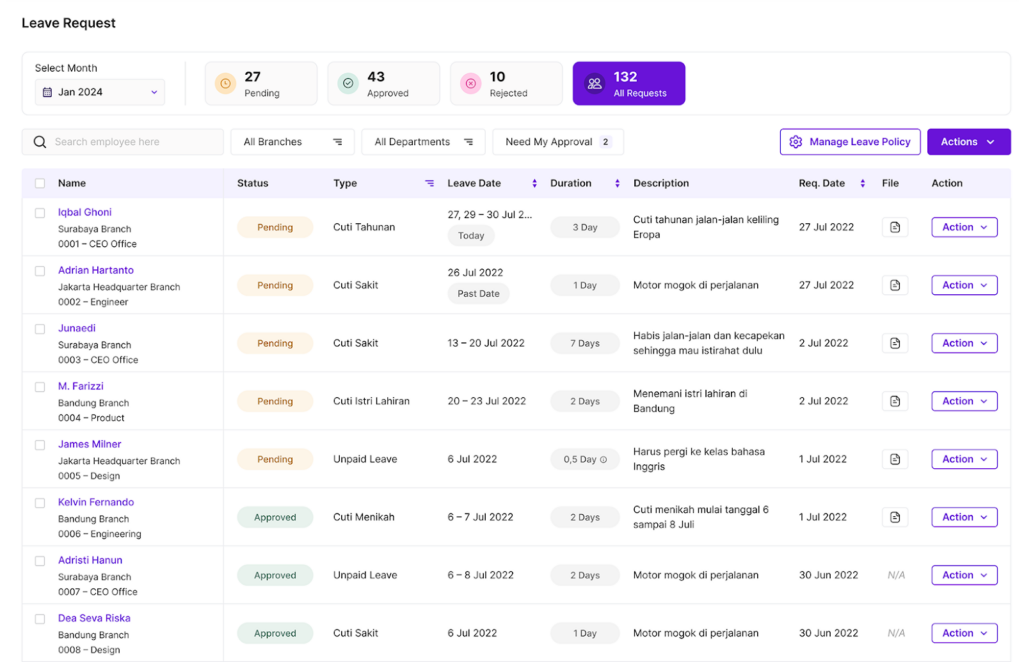Open Dea Seva Riska's employee profile link

94,618
